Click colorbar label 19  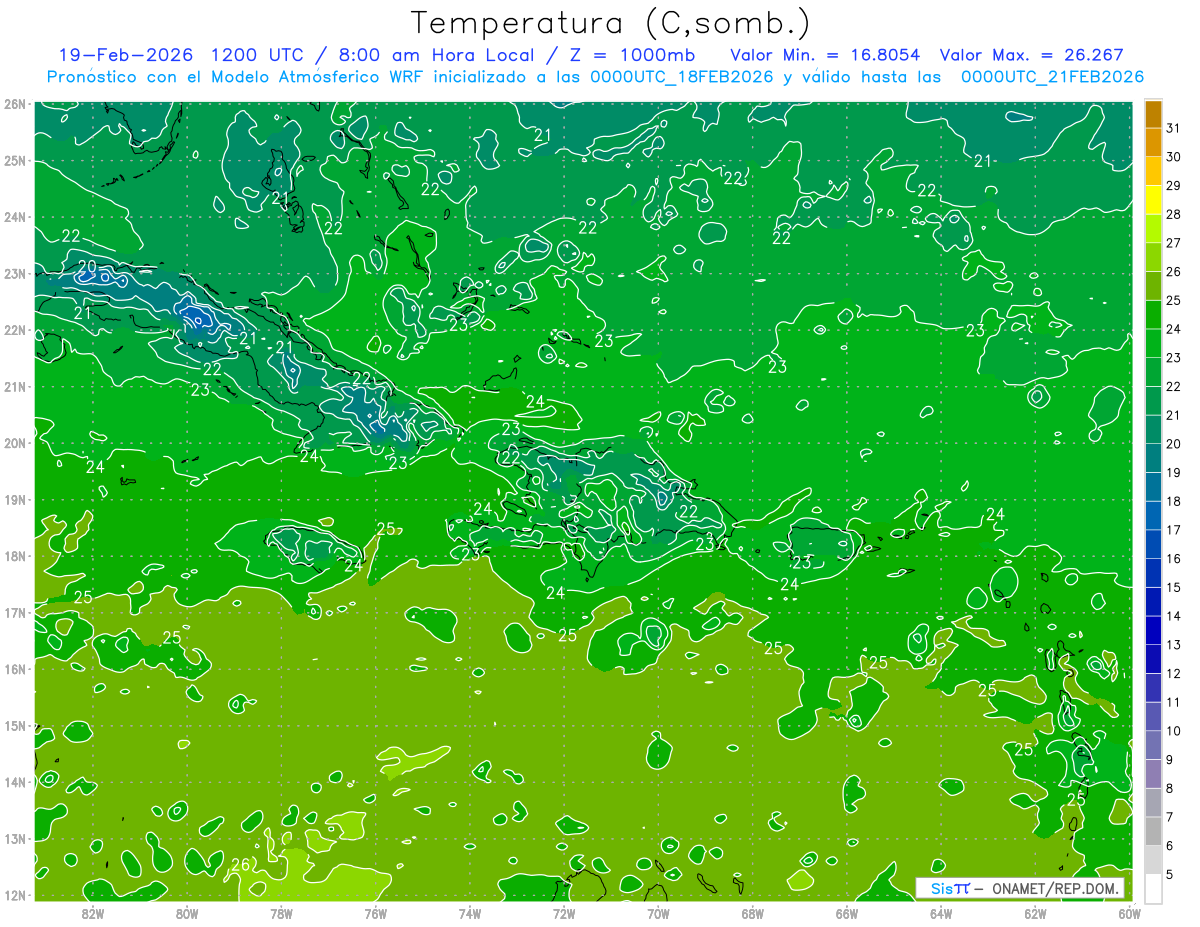pyautogui.click(x=1173, y=472)
